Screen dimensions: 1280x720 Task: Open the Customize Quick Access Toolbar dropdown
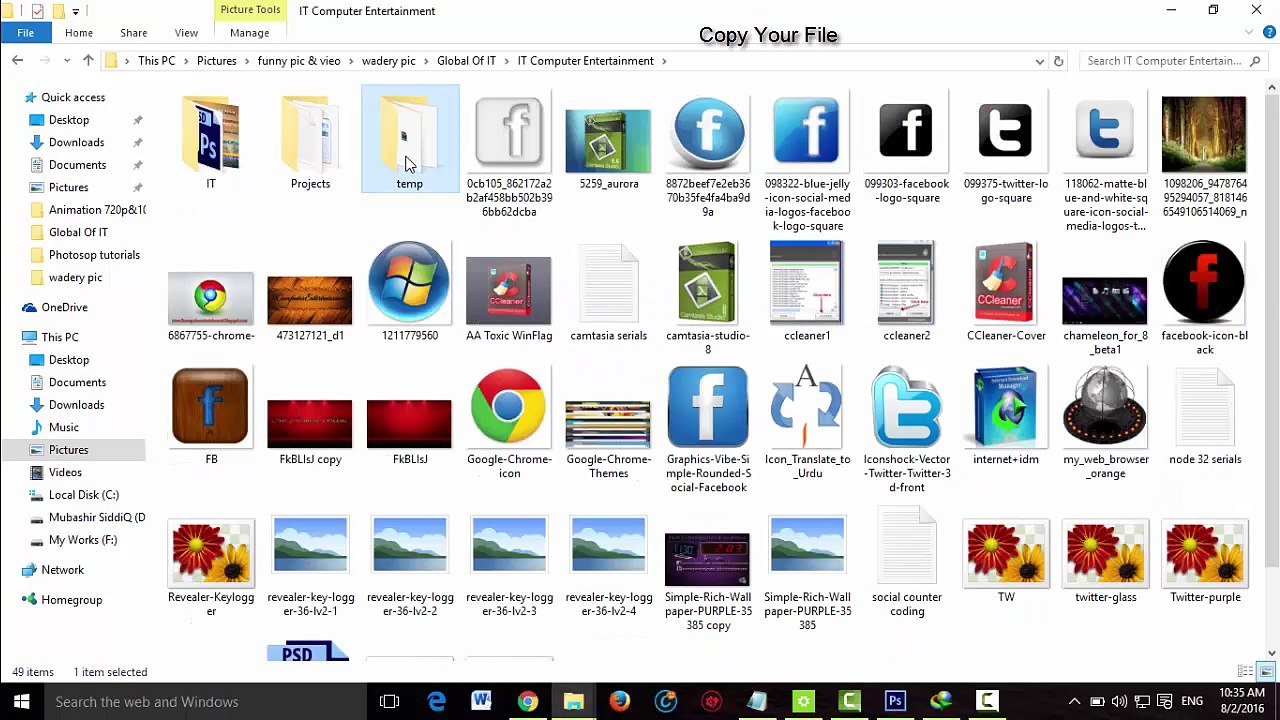75,11
